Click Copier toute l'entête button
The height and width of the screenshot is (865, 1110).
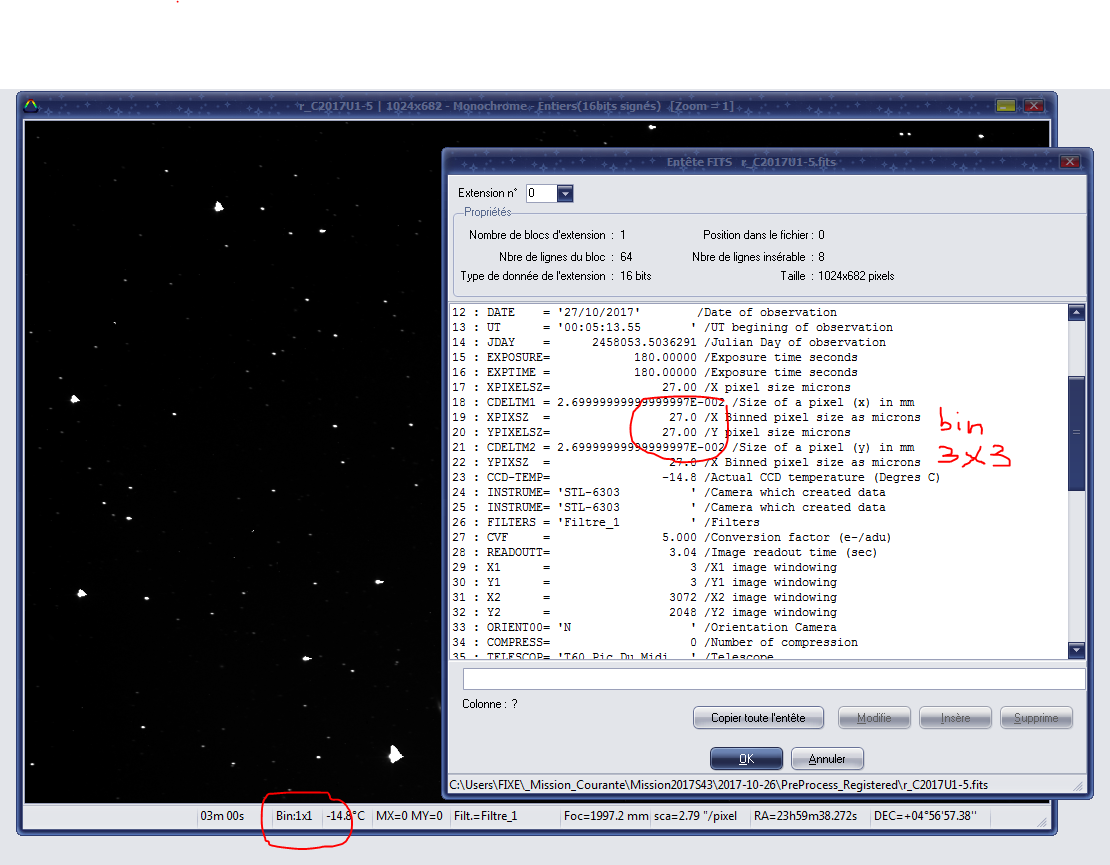(x=759, y=718)
